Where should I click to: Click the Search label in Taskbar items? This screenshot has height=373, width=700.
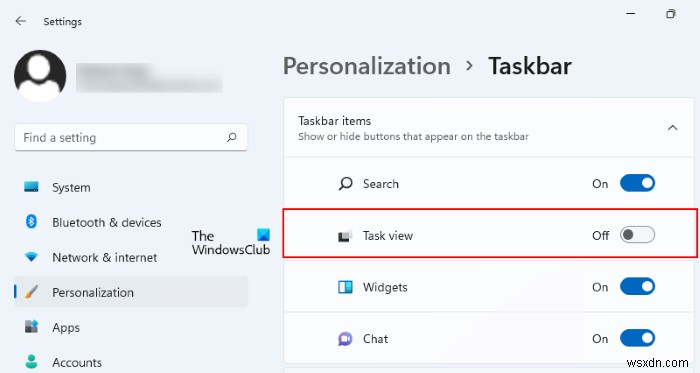click(x=380, y=184)
